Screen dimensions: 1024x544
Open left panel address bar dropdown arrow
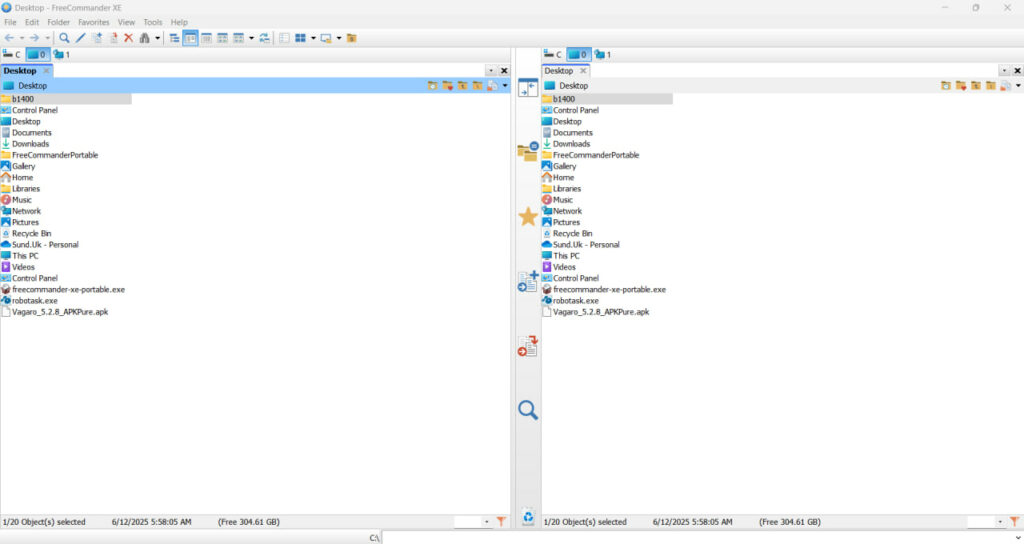point(505,86)
